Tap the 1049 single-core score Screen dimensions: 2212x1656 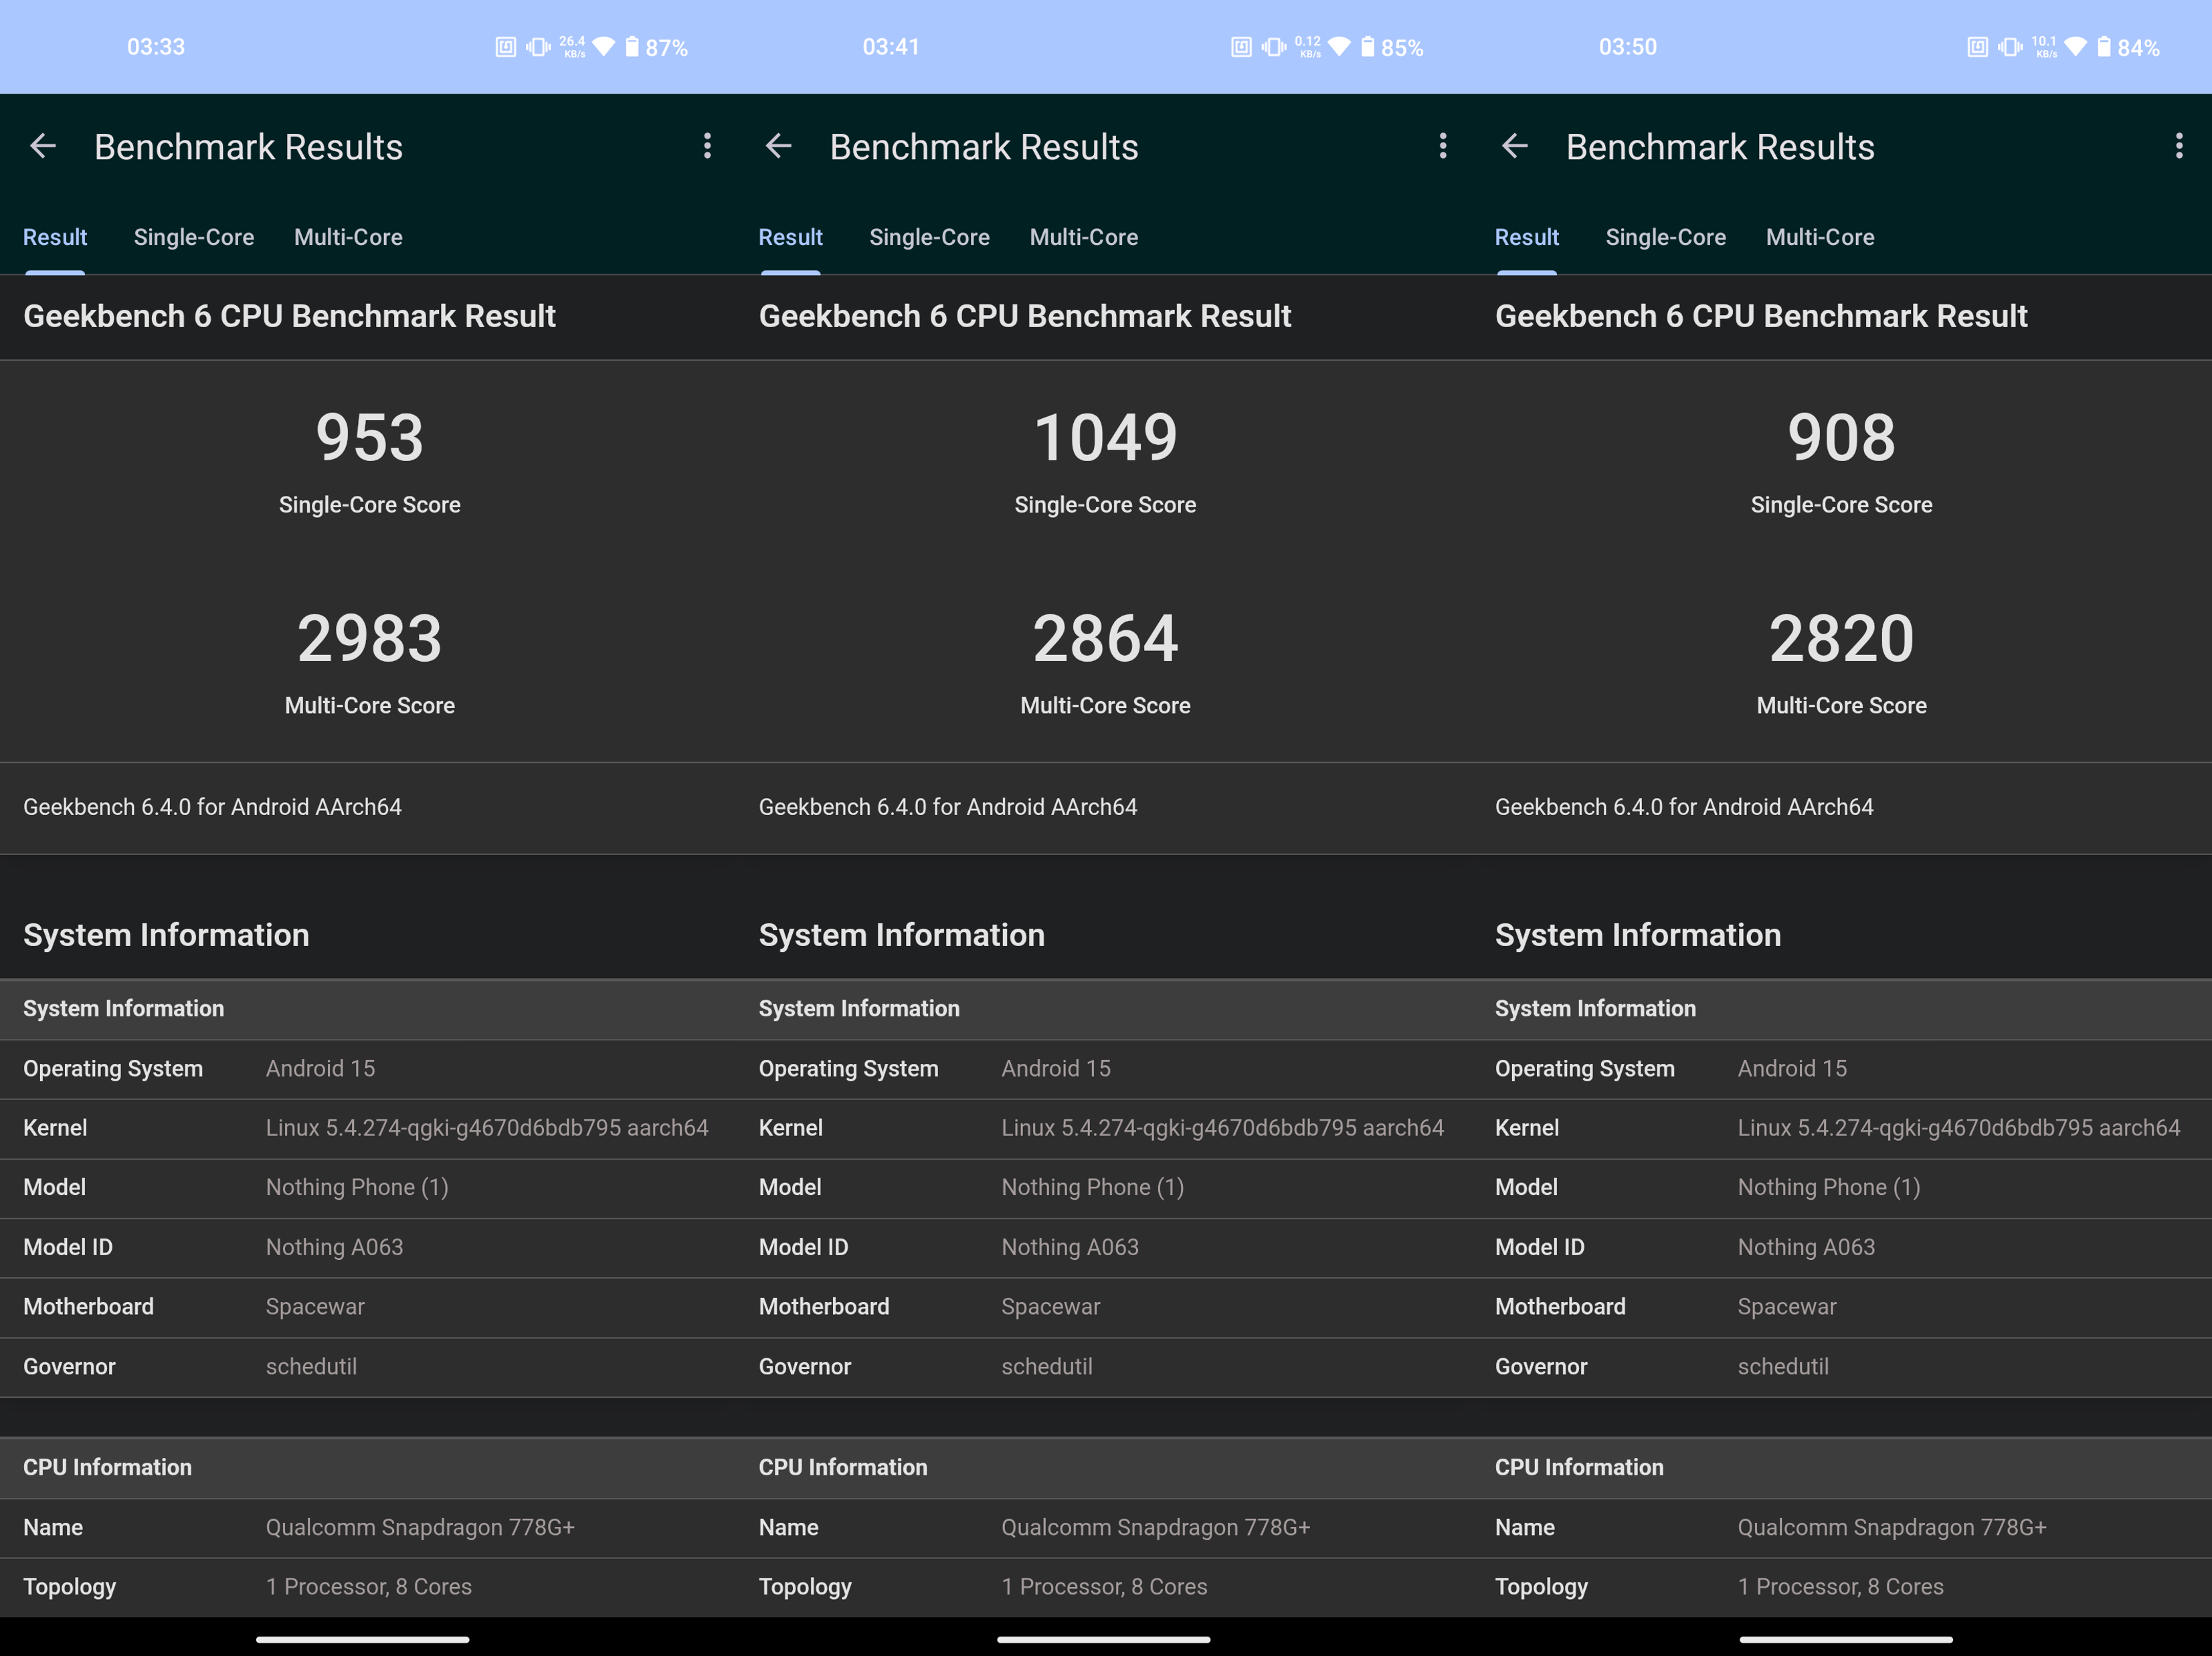1105,438
